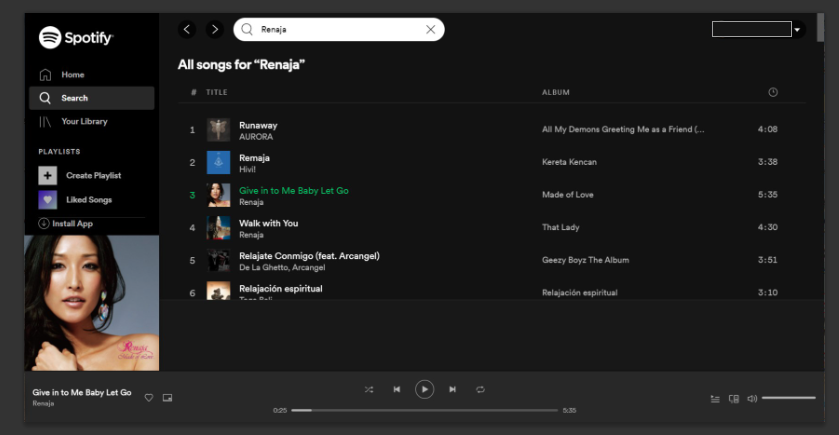Toggle repeat mode
This screenshot has width=839, height=435.
tap(480, 390)
